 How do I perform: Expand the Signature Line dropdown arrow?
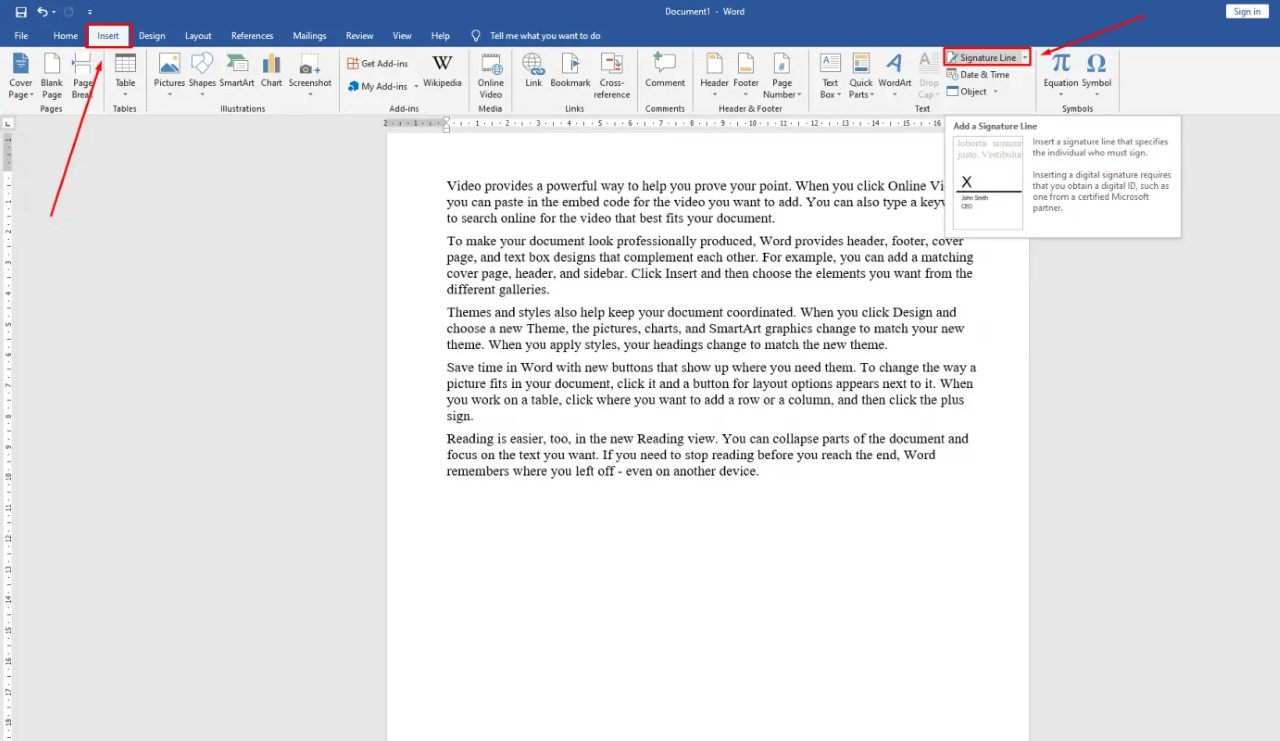point(1025,58)
